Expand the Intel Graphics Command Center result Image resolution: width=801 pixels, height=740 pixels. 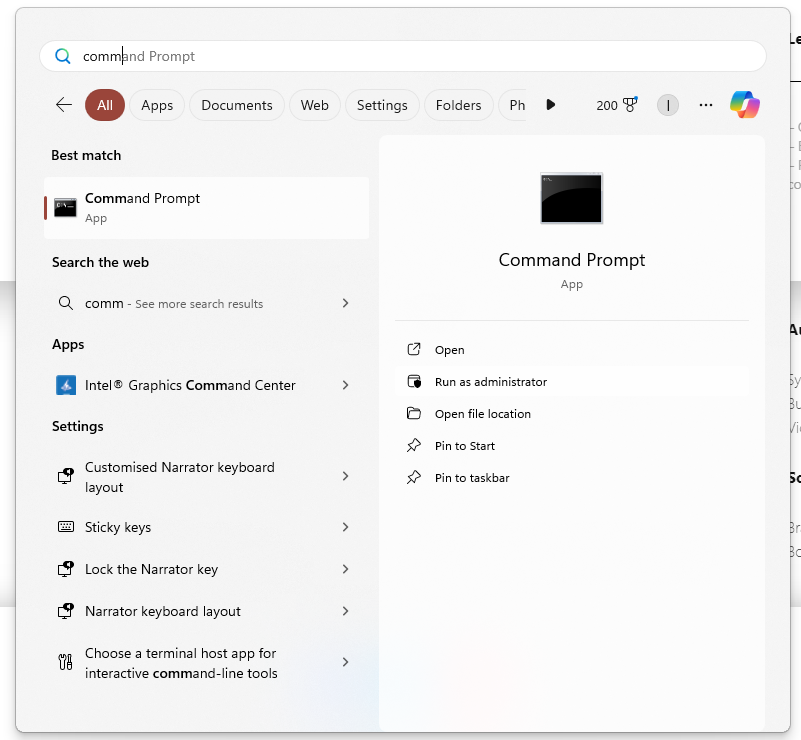pos(345,385)
